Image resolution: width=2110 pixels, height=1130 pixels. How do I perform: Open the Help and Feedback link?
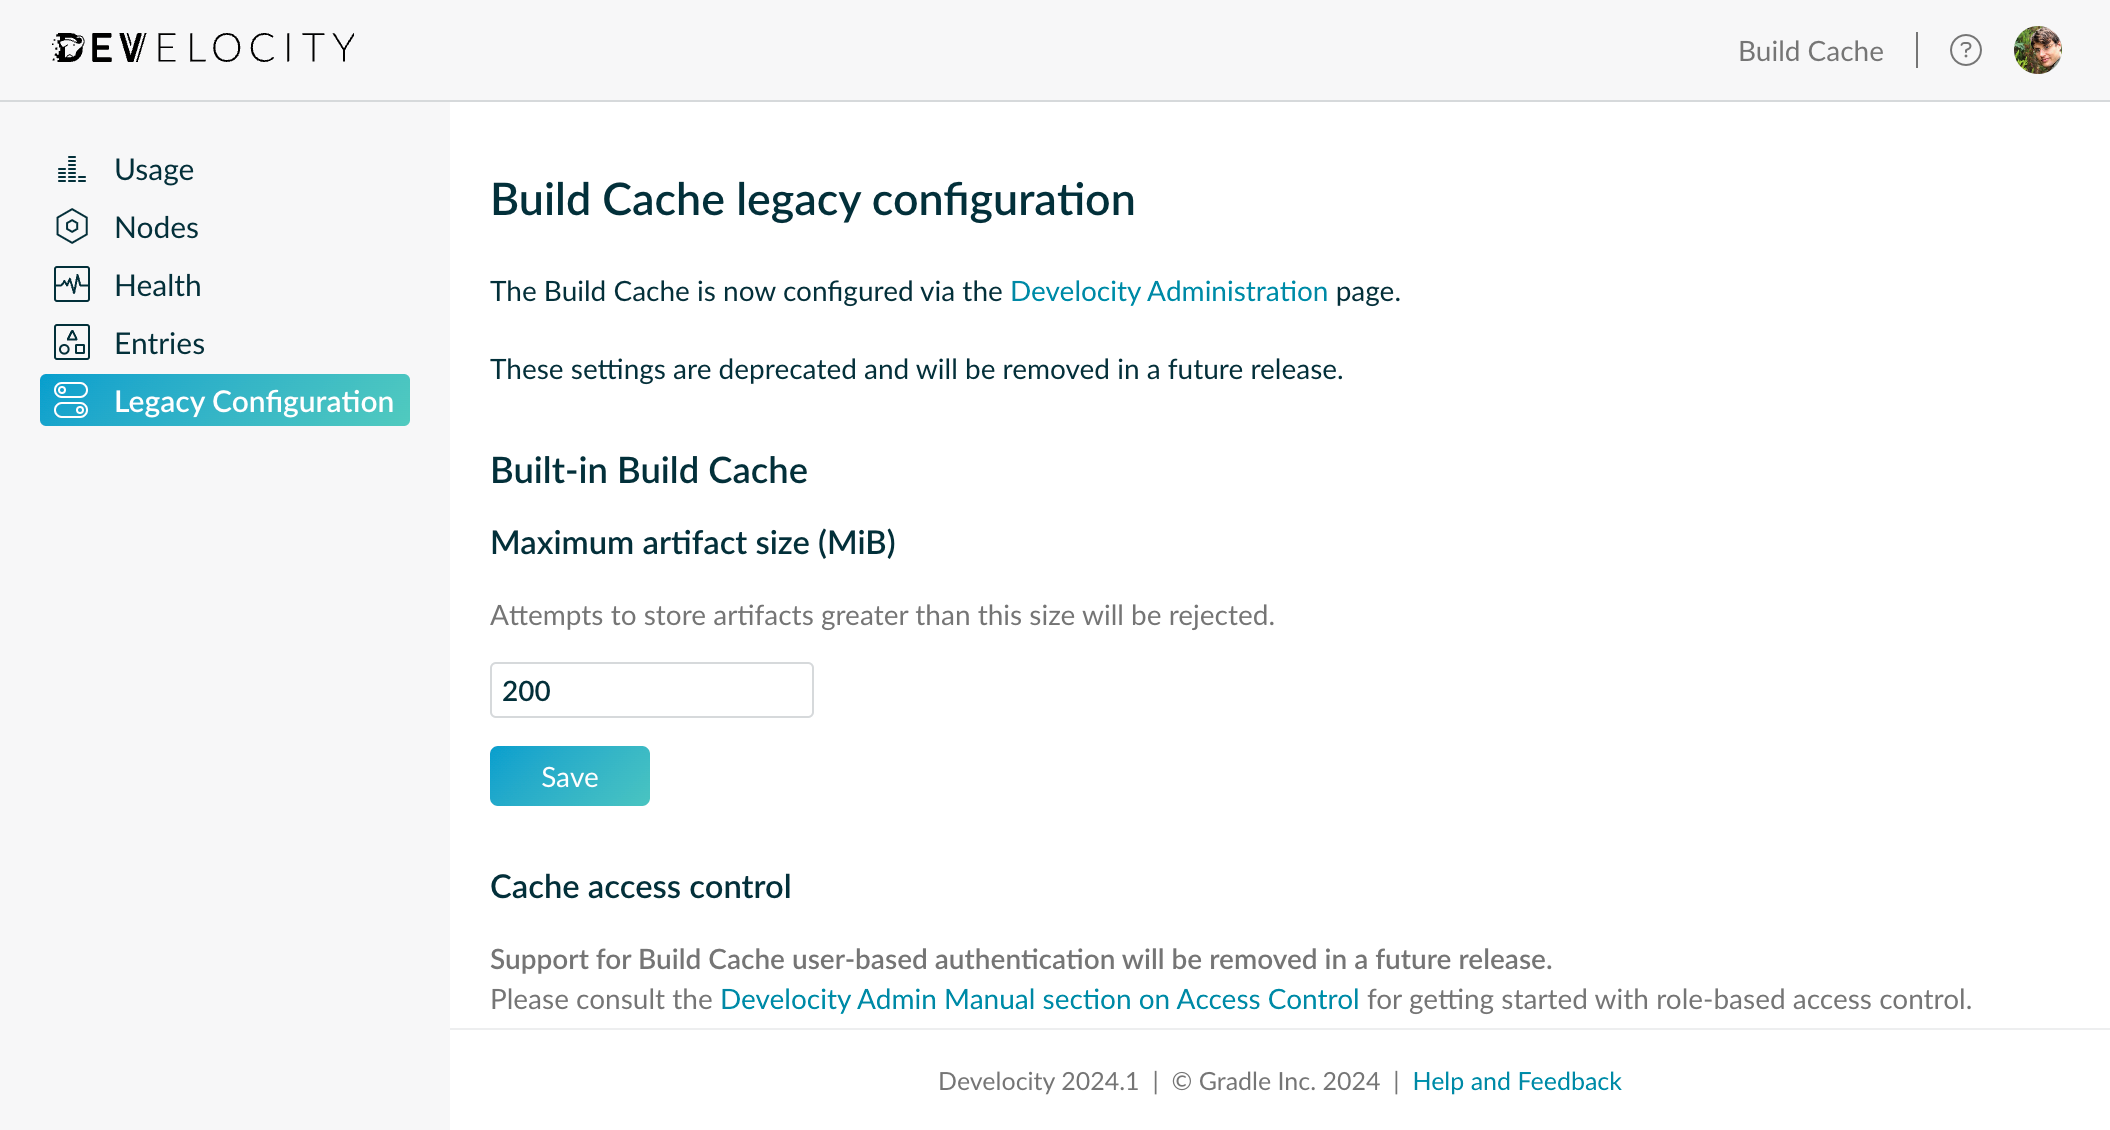[x=1517, y=1081]
